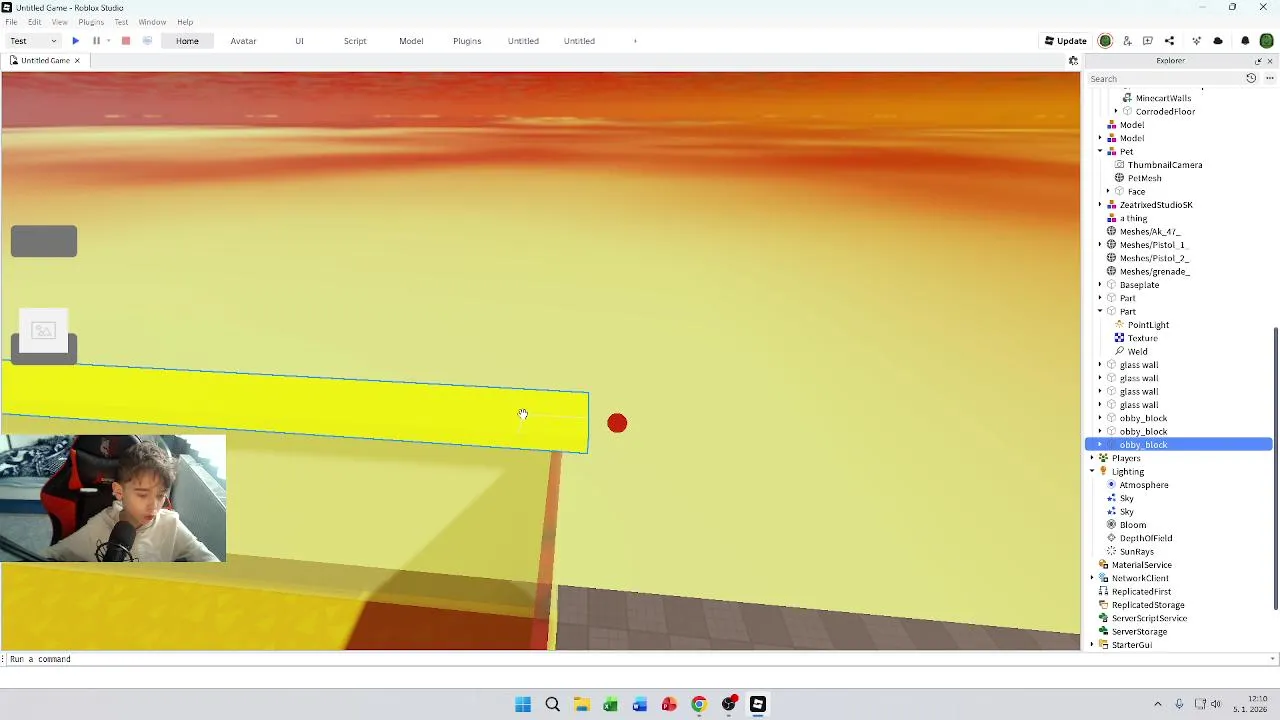
Task: Close the Explorer panel
Action: (1270, 61)
